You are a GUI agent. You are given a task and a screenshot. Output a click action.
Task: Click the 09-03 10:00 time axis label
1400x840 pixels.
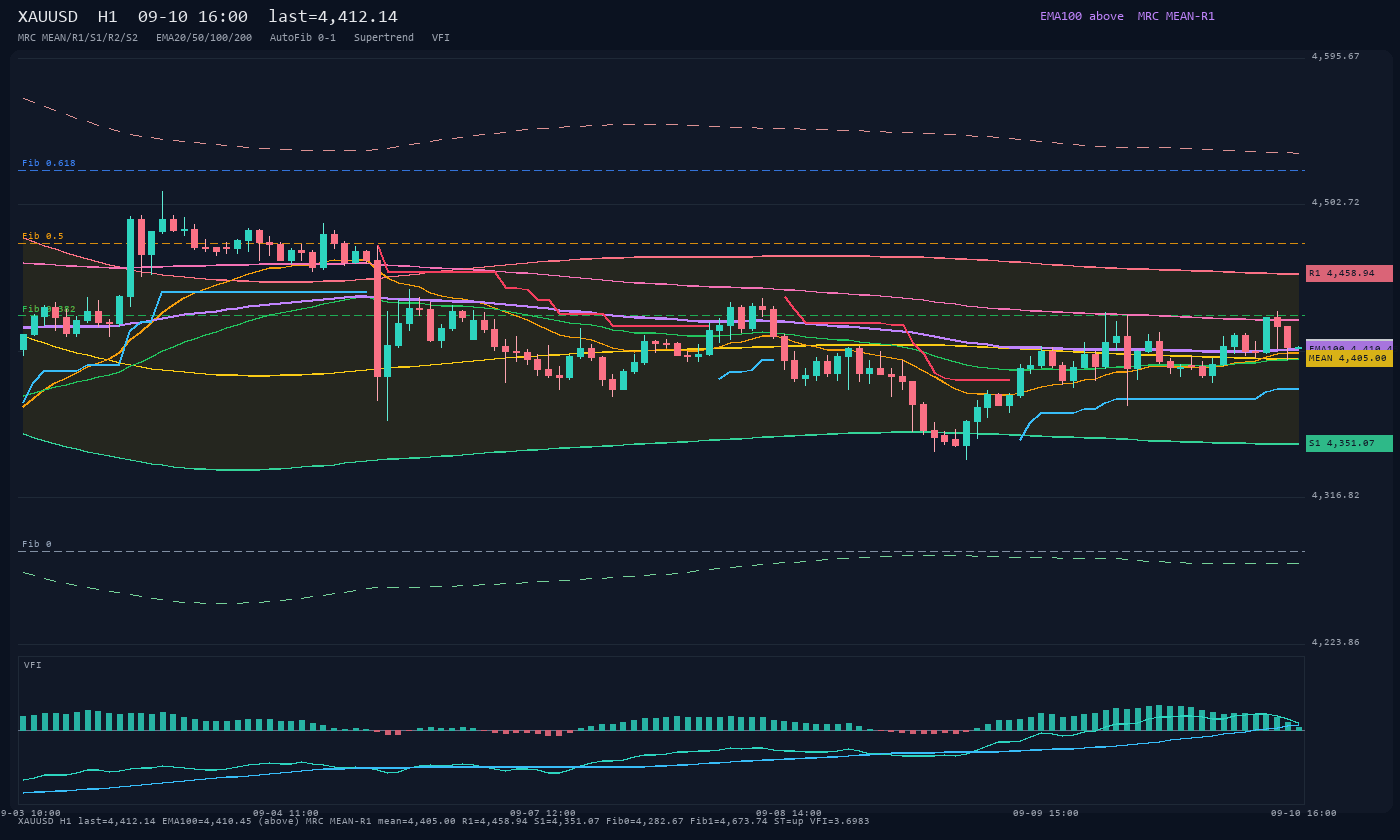pos(31,813)
